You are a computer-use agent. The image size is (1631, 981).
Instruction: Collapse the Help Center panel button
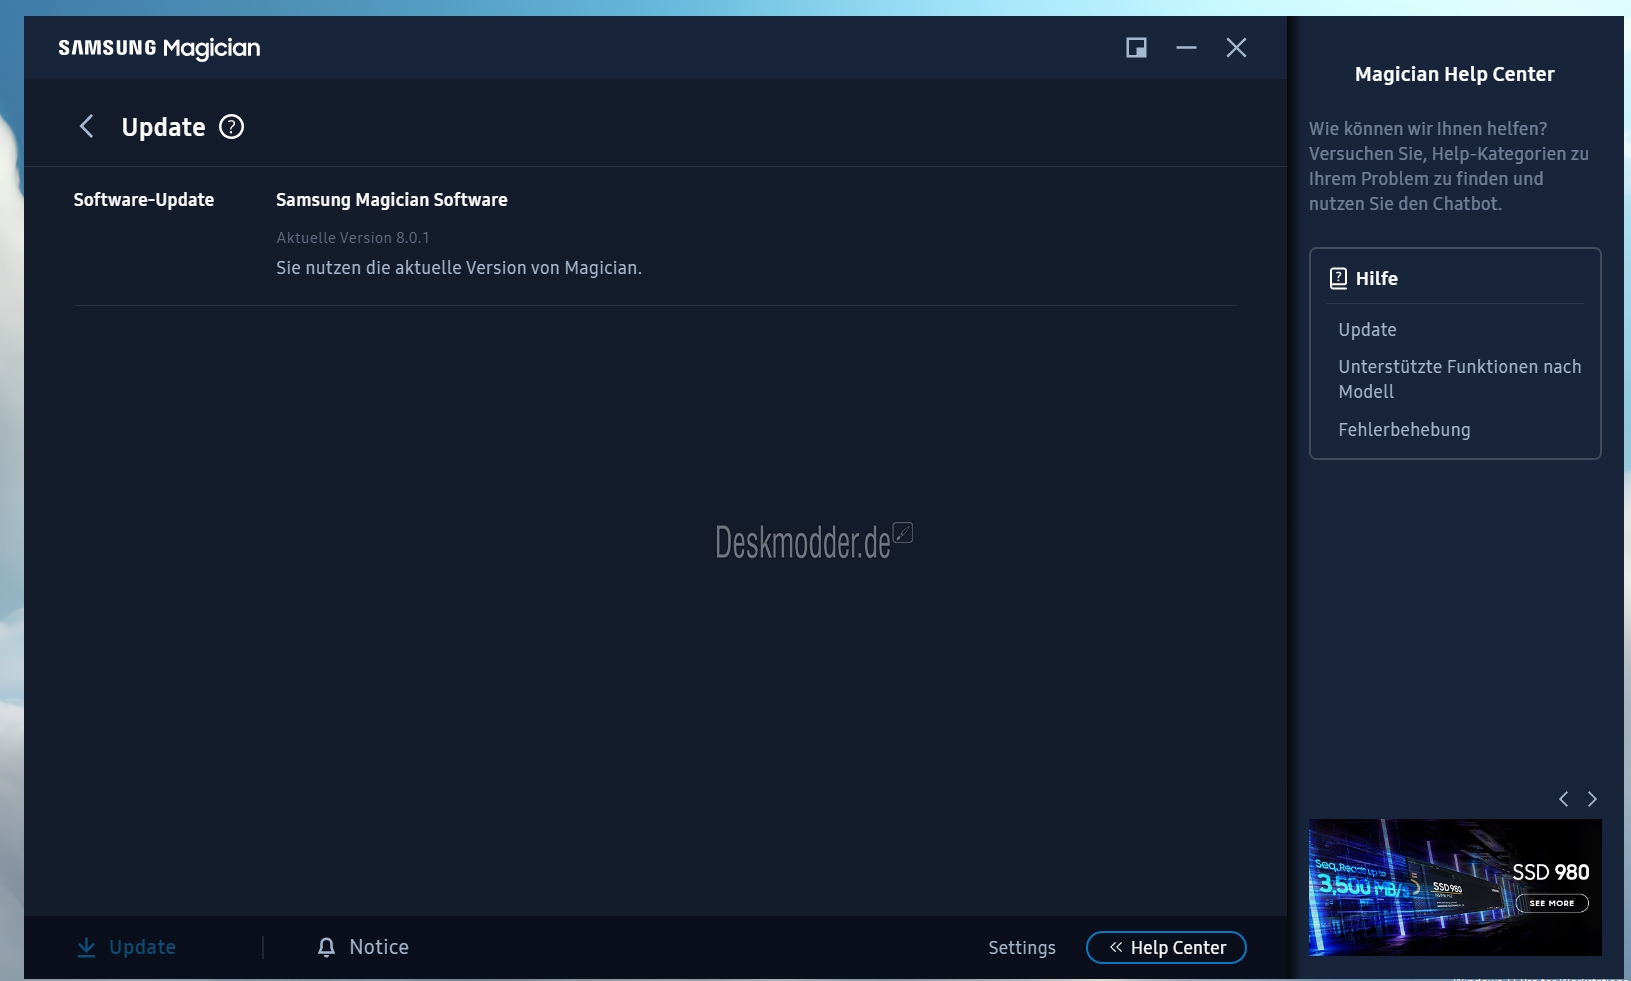1166,948
